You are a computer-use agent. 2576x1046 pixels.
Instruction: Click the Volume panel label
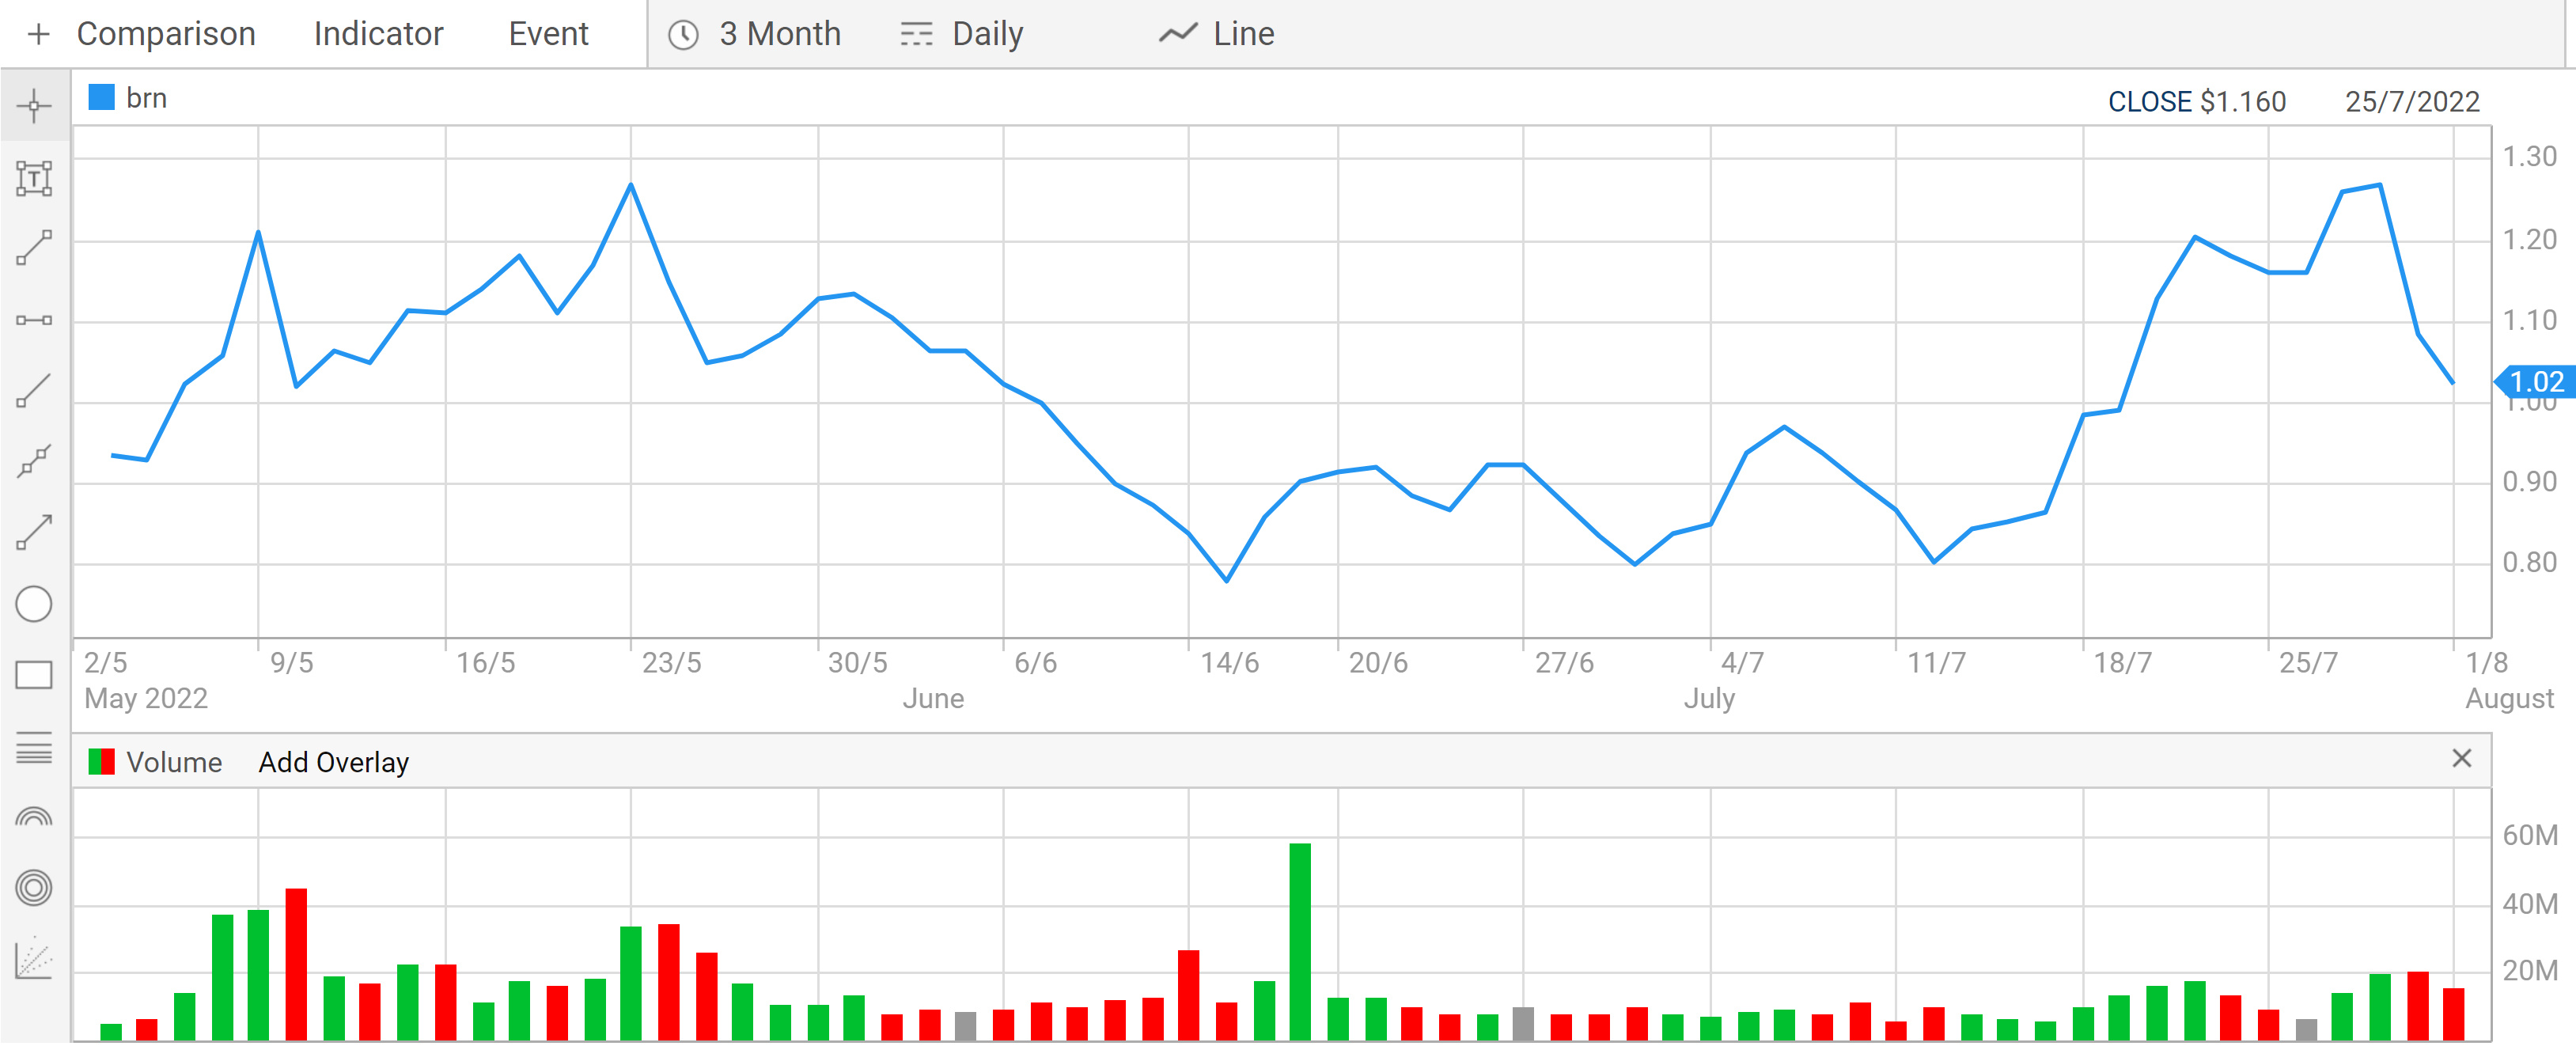(x=174, y=762)
